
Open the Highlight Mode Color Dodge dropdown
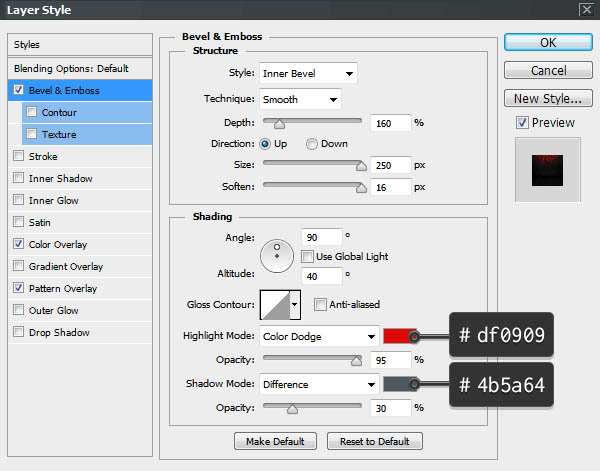point(318,337)
